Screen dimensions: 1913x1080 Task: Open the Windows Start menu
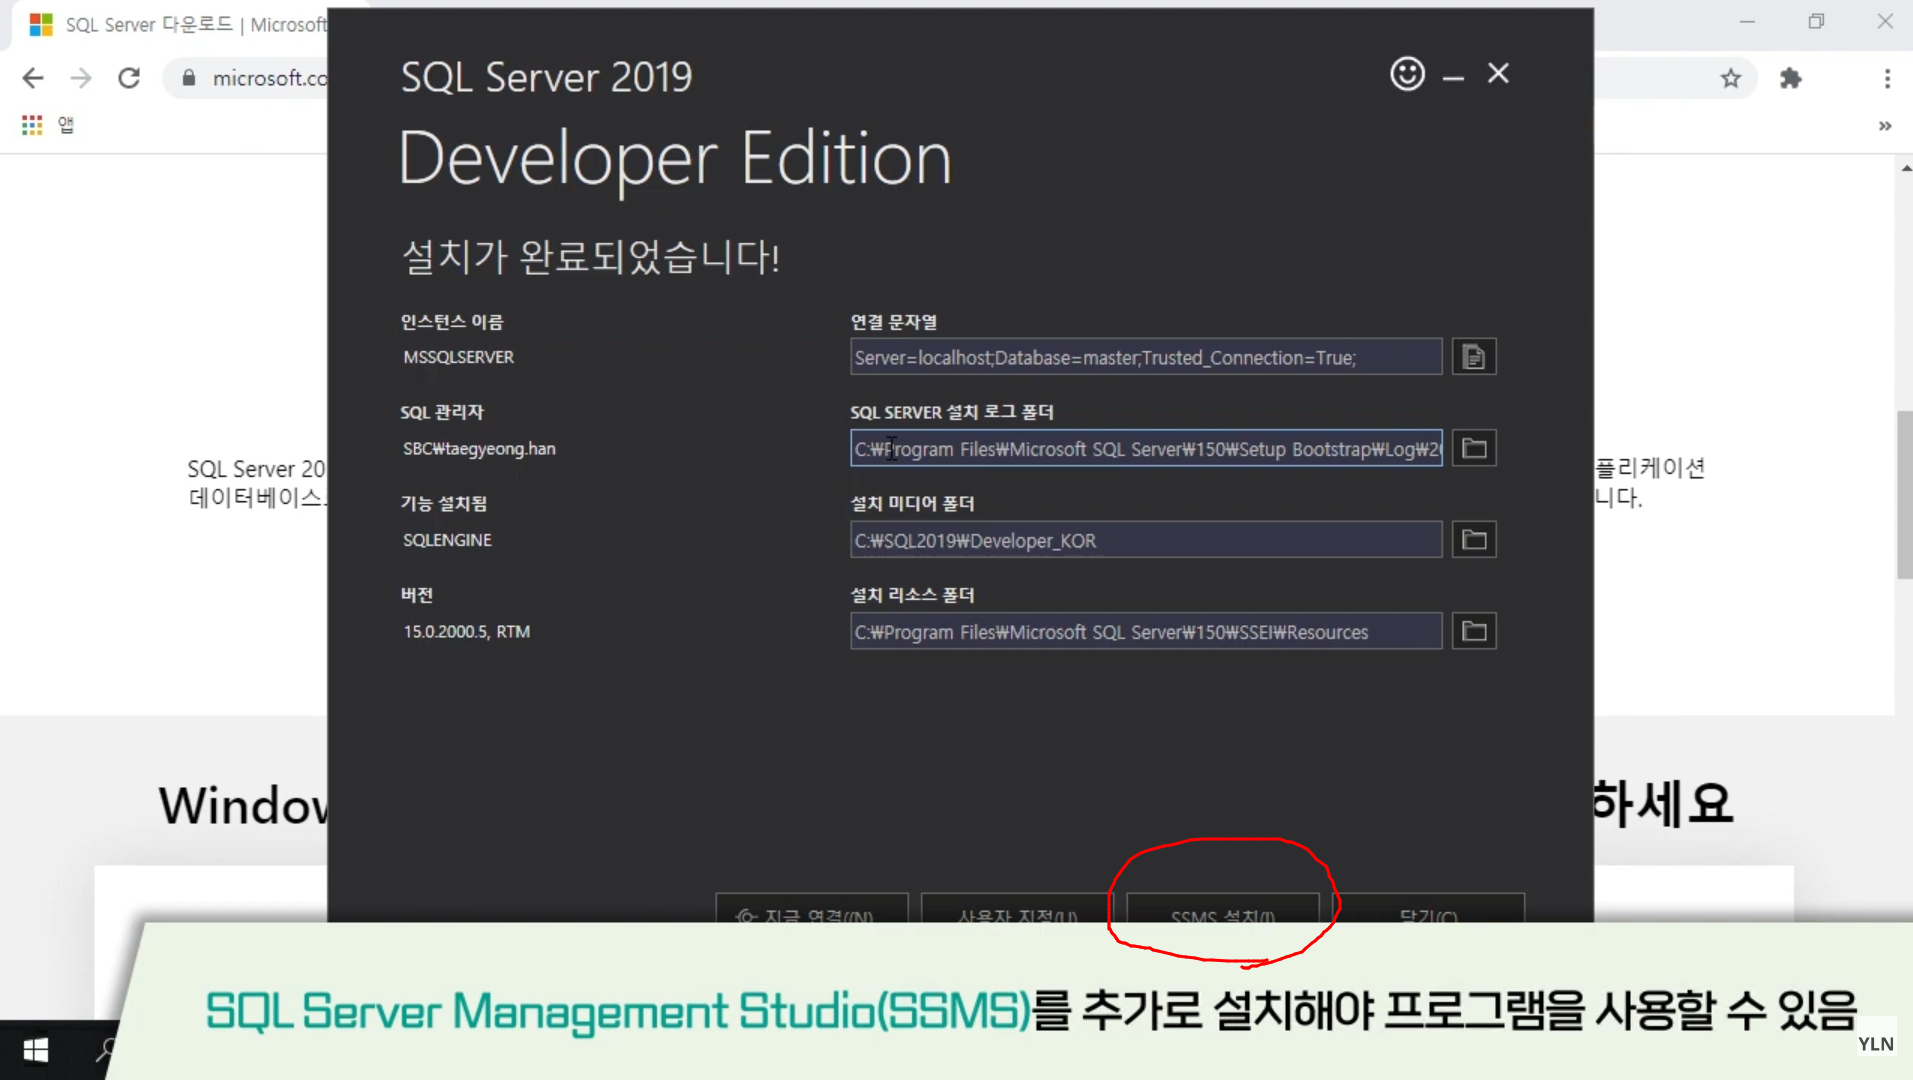[x=36, y=1050]
